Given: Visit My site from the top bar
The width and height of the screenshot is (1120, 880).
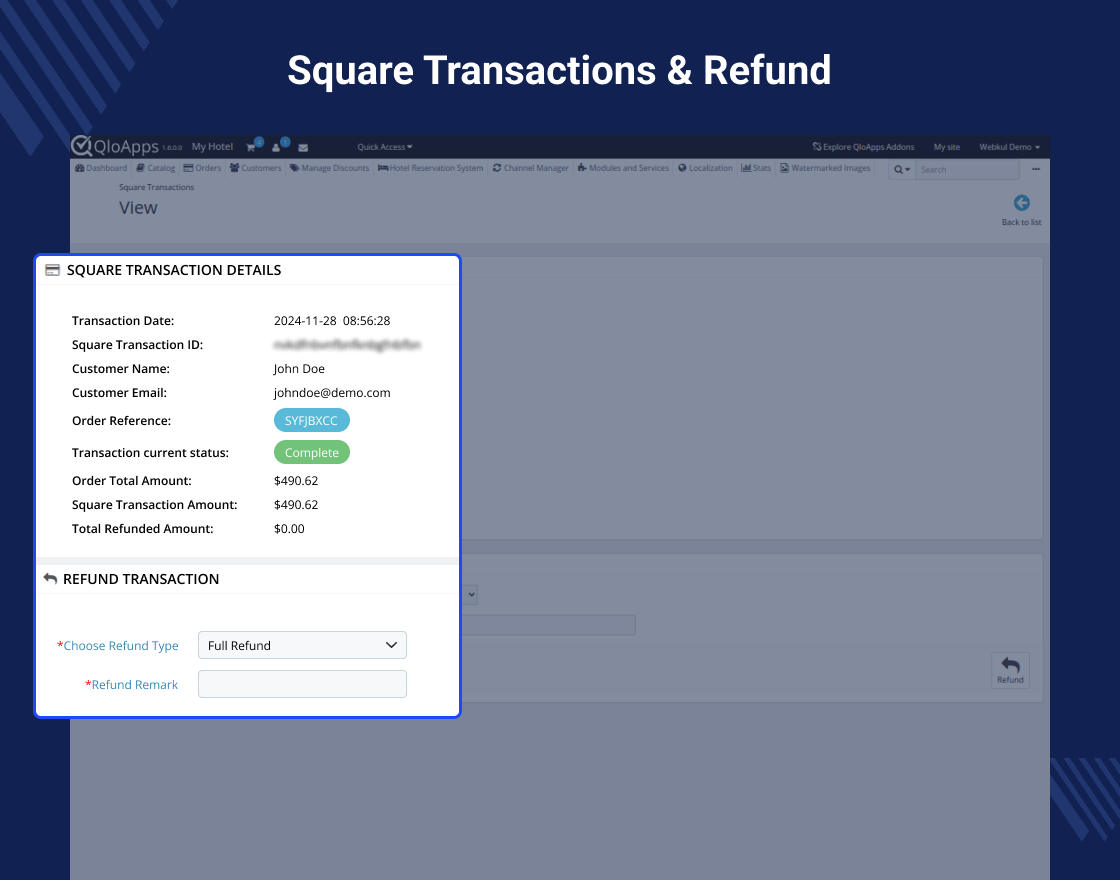Looking at the screenshot, I should click(946, 146).
